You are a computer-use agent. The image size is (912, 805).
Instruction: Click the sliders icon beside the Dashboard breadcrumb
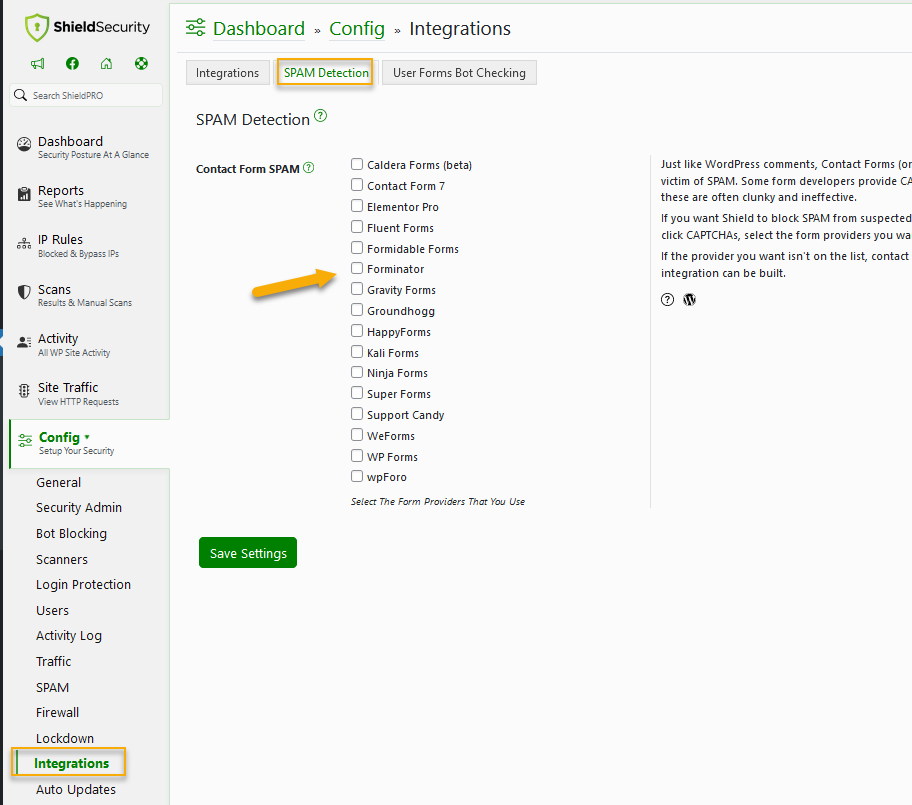(x=195, y=27)
